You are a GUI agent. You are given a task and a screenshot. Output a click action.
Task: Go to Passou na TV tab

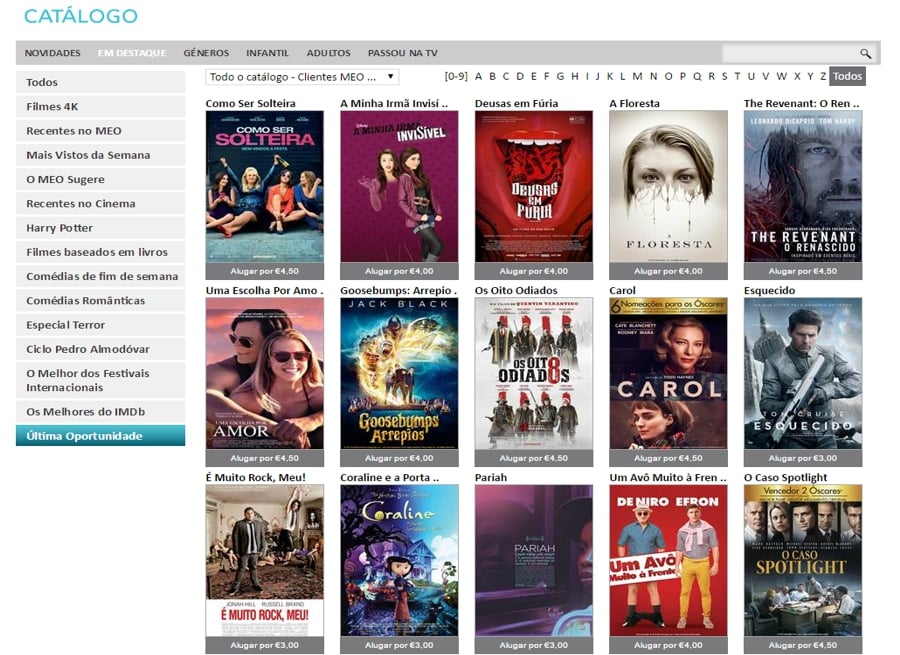(402, 53)
